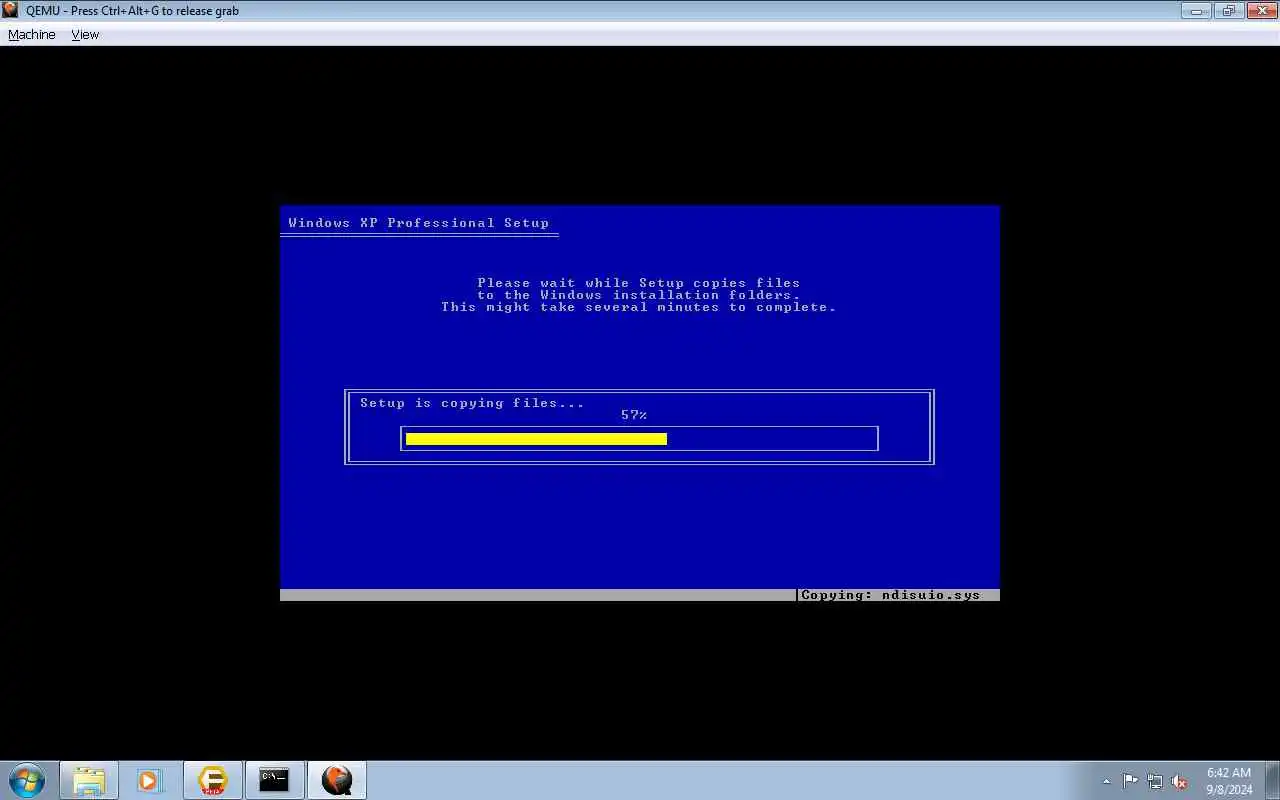Screen dimensions: 1280x800
Task: Open Action Center flag icon
Action: click(1130, 782)
